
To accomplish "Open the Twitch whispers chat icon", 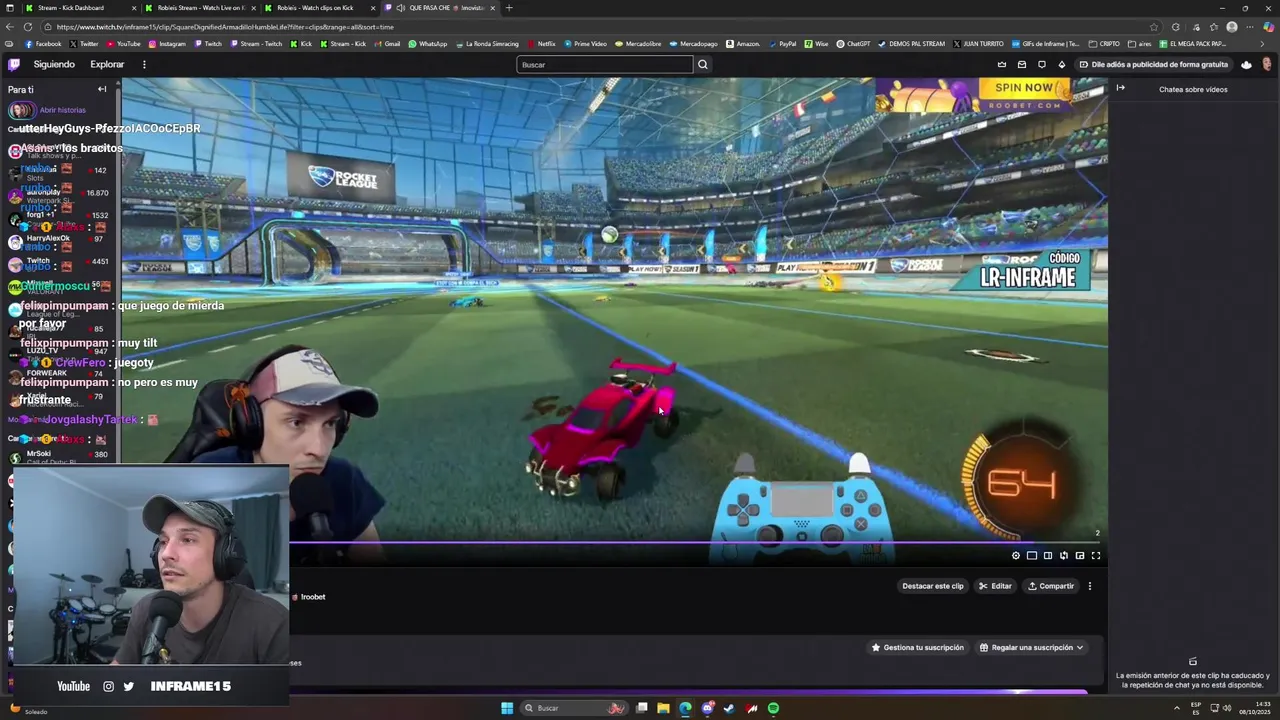I will pos(1042,64).
